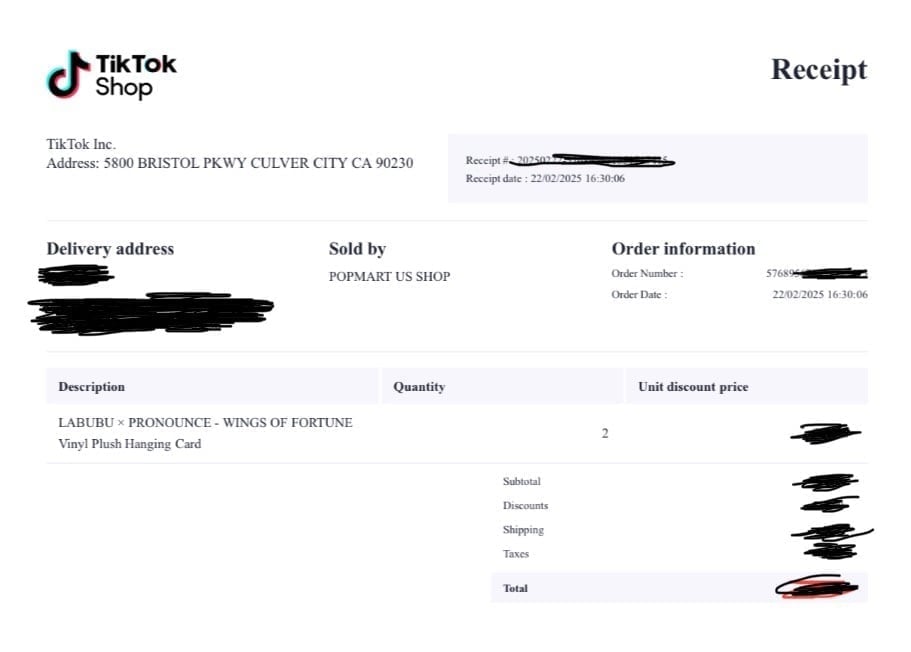Click the red-scribbled Total amount
The image size is (911, 652).
(x=817, y=587)
